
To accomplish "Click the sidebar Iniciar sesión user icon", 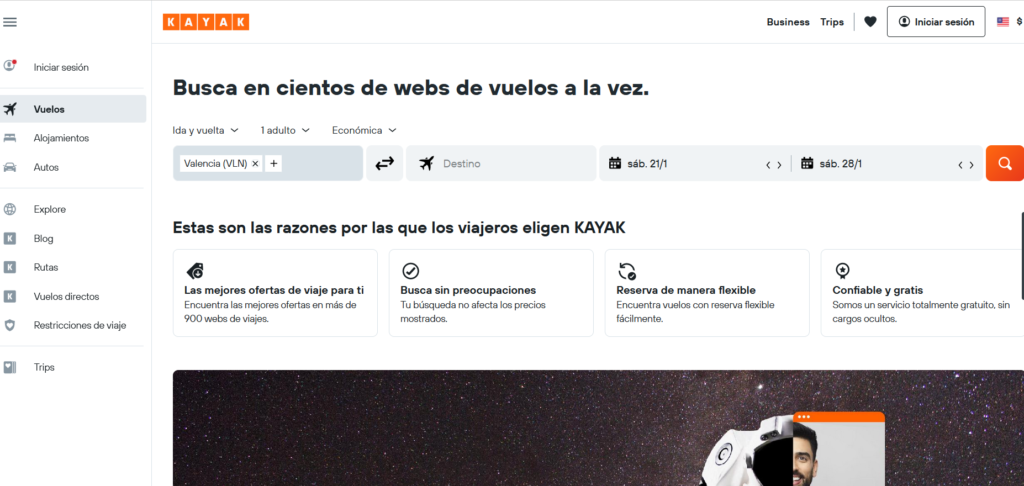I will pos(10,66).
